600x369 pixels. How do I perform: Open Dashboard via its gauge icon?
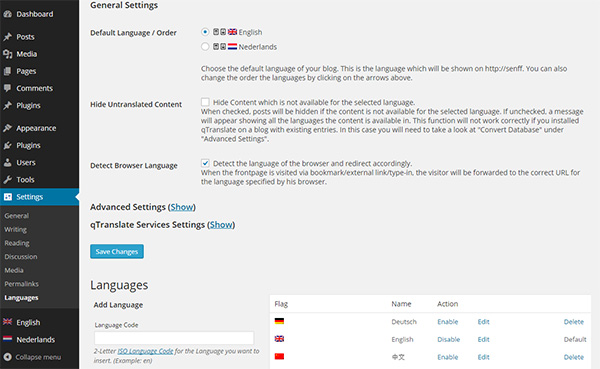(x=8, y=14)
